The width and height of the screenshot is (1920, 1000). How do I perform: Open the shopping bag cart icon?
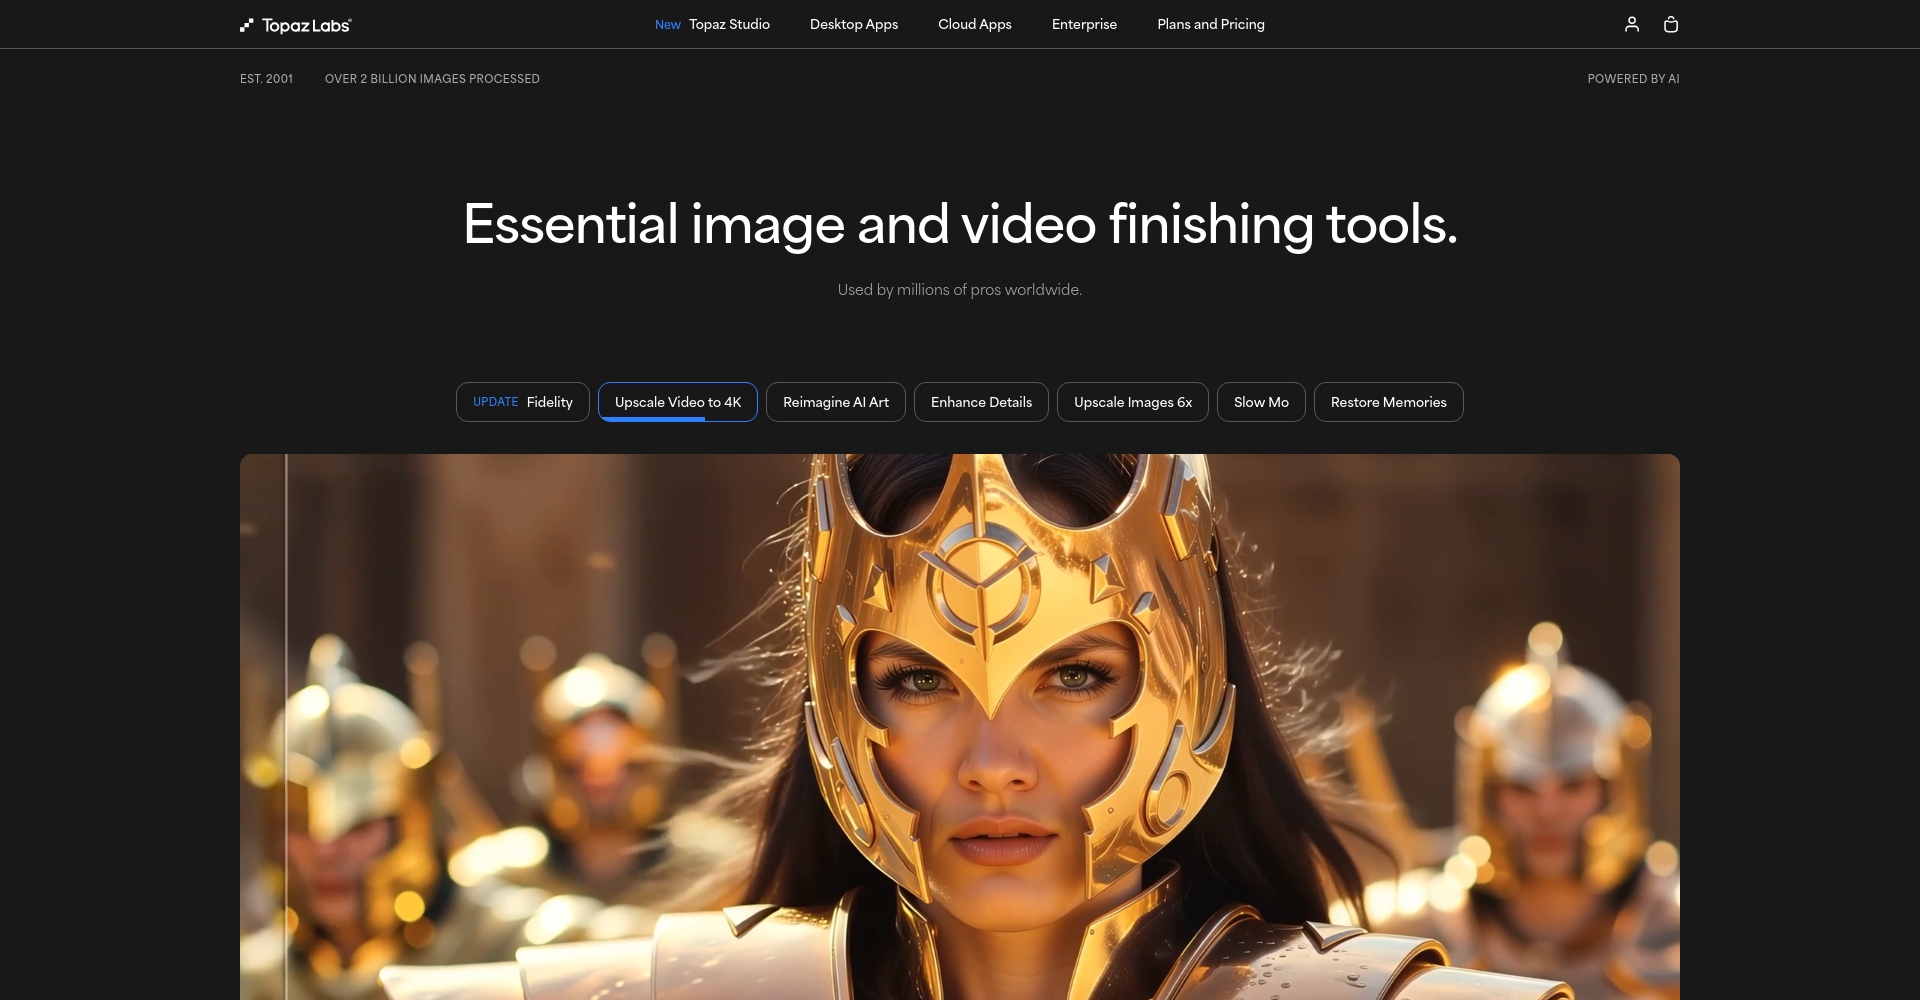click(1670, 24)
